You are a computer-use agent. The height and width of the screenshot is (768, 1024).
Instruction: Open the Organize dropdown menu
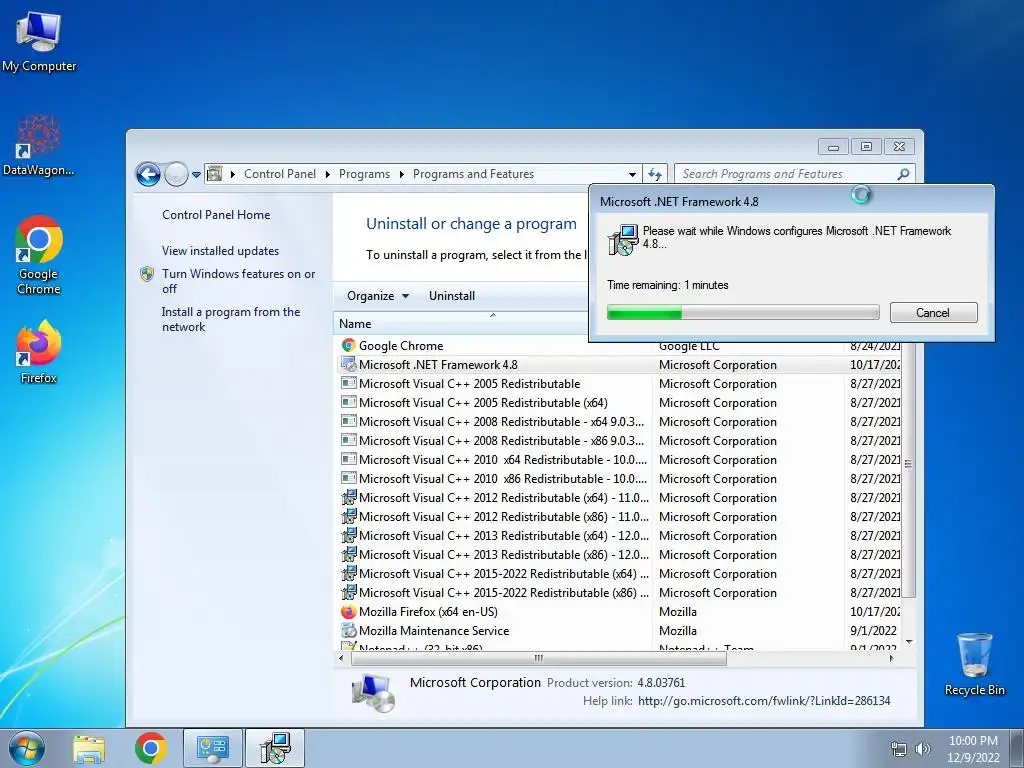(x=378, y=296)
